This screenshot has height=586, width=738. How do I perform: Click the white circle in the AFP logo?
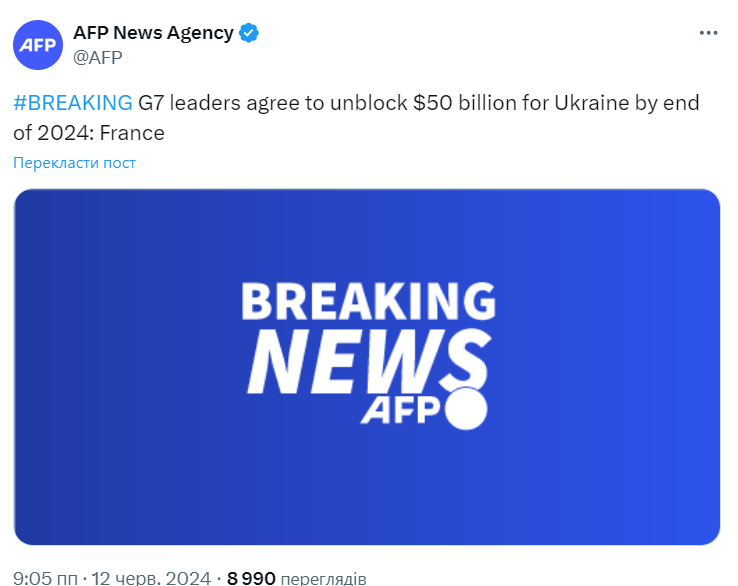pos(466,409)
